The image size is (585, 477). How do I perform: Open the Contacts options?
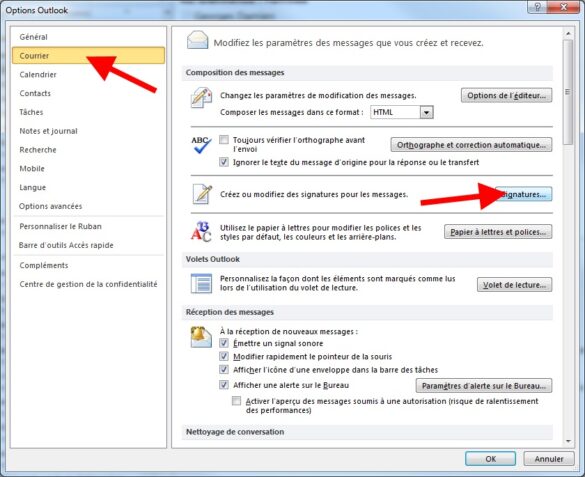(x=88, y=93)
